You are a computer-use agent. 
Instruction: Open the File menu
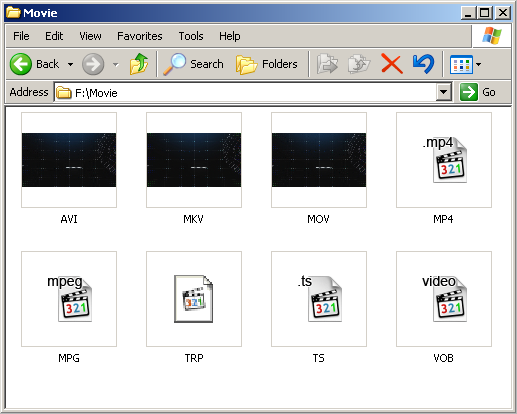tap(21, 36)
